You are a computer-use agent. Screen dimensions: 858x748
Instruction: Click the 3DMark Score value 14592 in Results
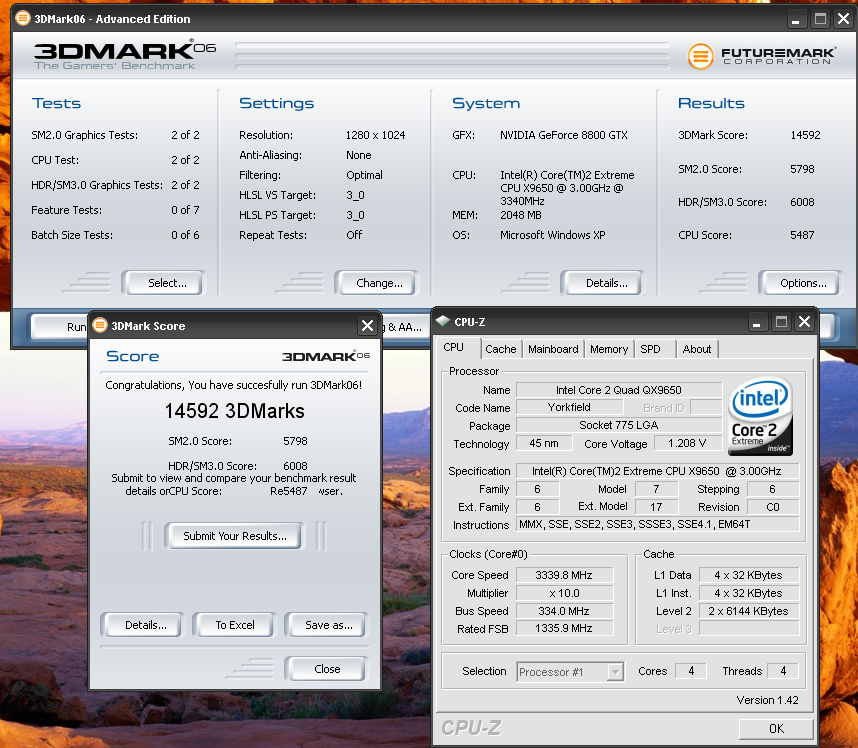tap(805, 135)
